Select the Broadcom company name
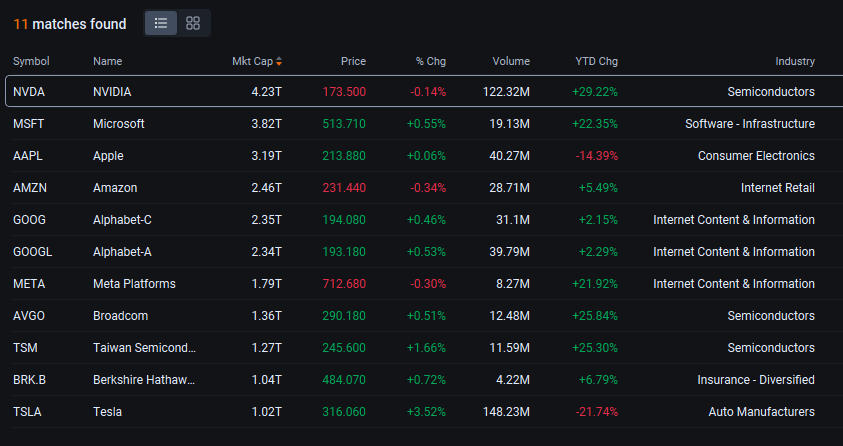 click(x=120, y=316)
